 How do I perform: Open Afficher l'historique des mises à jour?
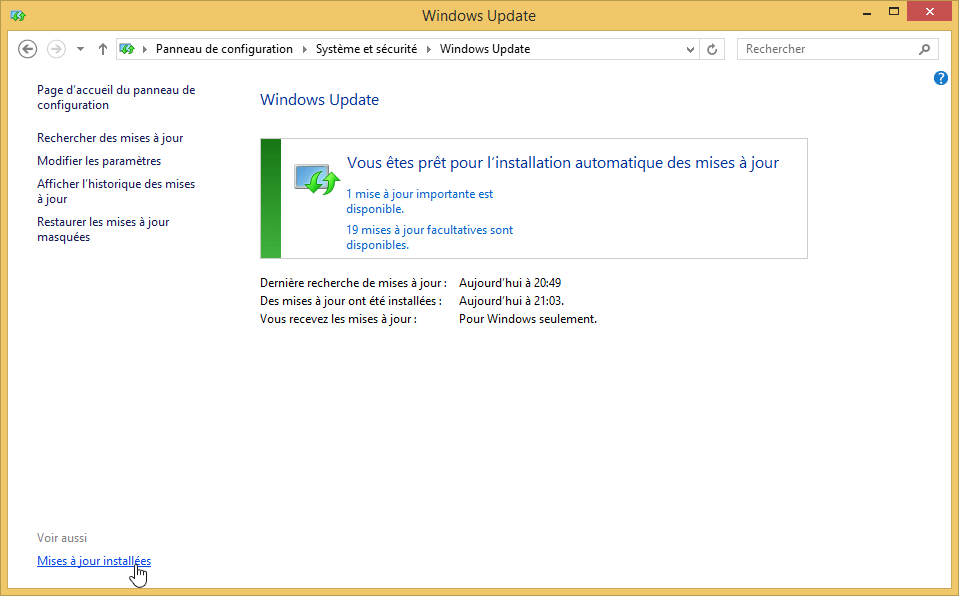coord(116,192)
